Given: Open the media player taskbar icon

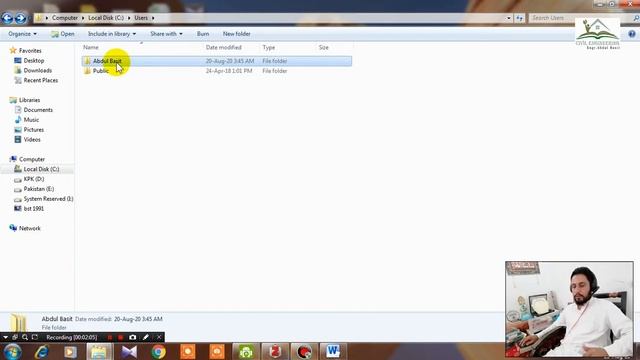Looking at the screenshot, I should pos(70,351).
